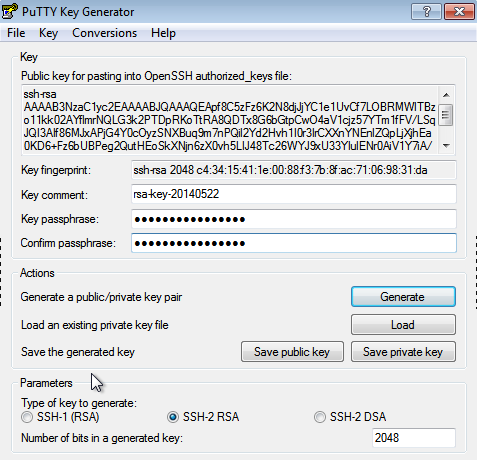477x460 pixels.
Task: Click the public key scrollbar up arrow
Action: [x=446, y=95]
